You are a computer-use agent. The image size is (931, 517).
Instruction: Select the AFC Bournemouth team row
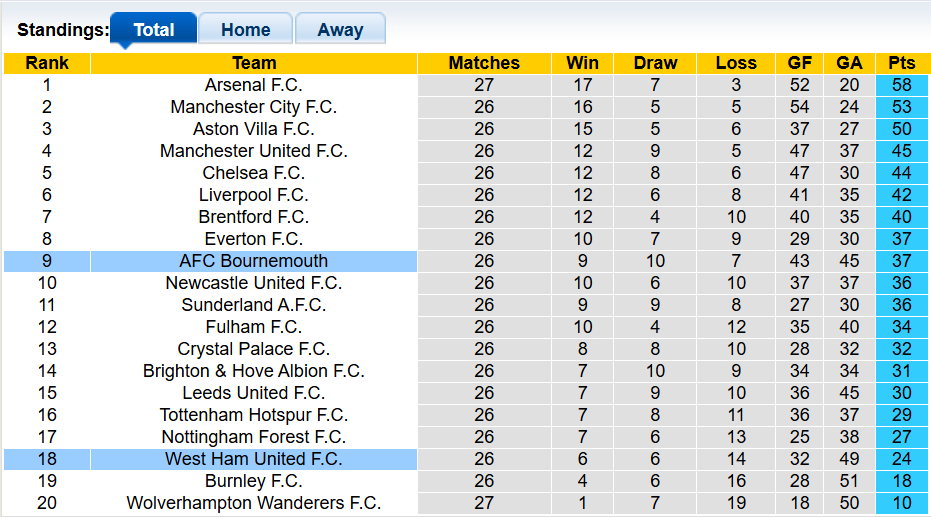coord(253,261)
